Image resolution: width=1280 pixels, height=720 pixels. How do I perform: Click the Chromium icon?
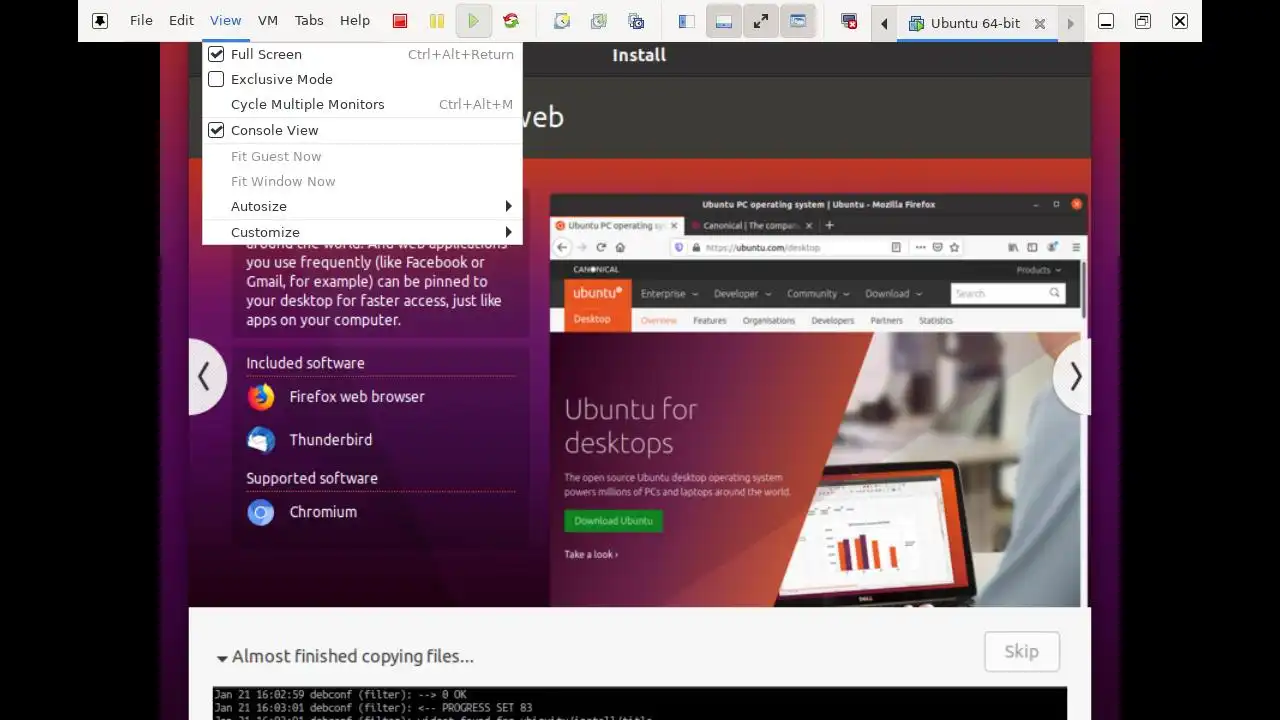(x=261, y=512)
